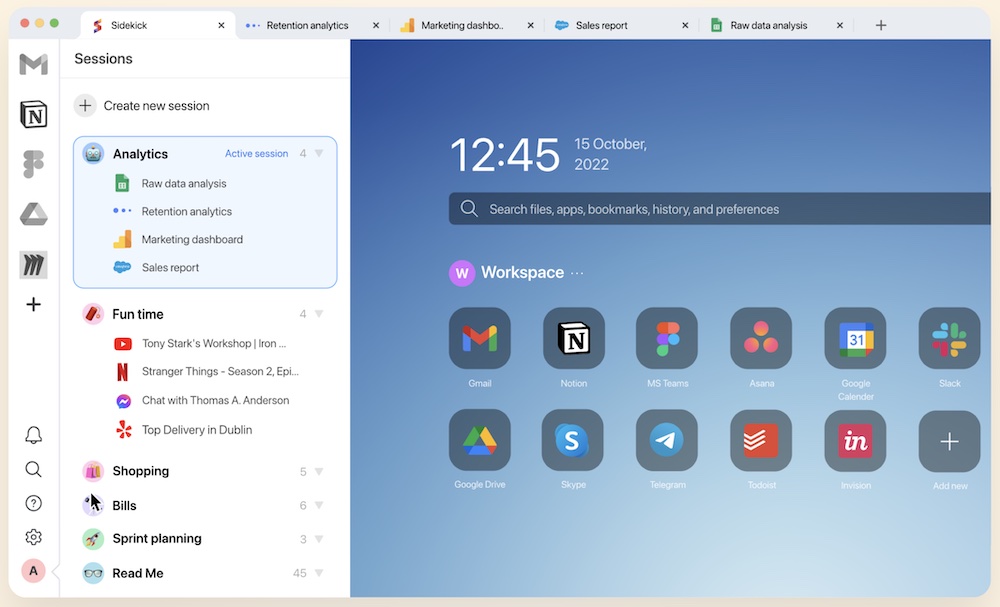Image resolution: width=1000 pixels, height=607 pixels.
Task: Open the Notion sidebar app icon
Action: pos(33,115)
